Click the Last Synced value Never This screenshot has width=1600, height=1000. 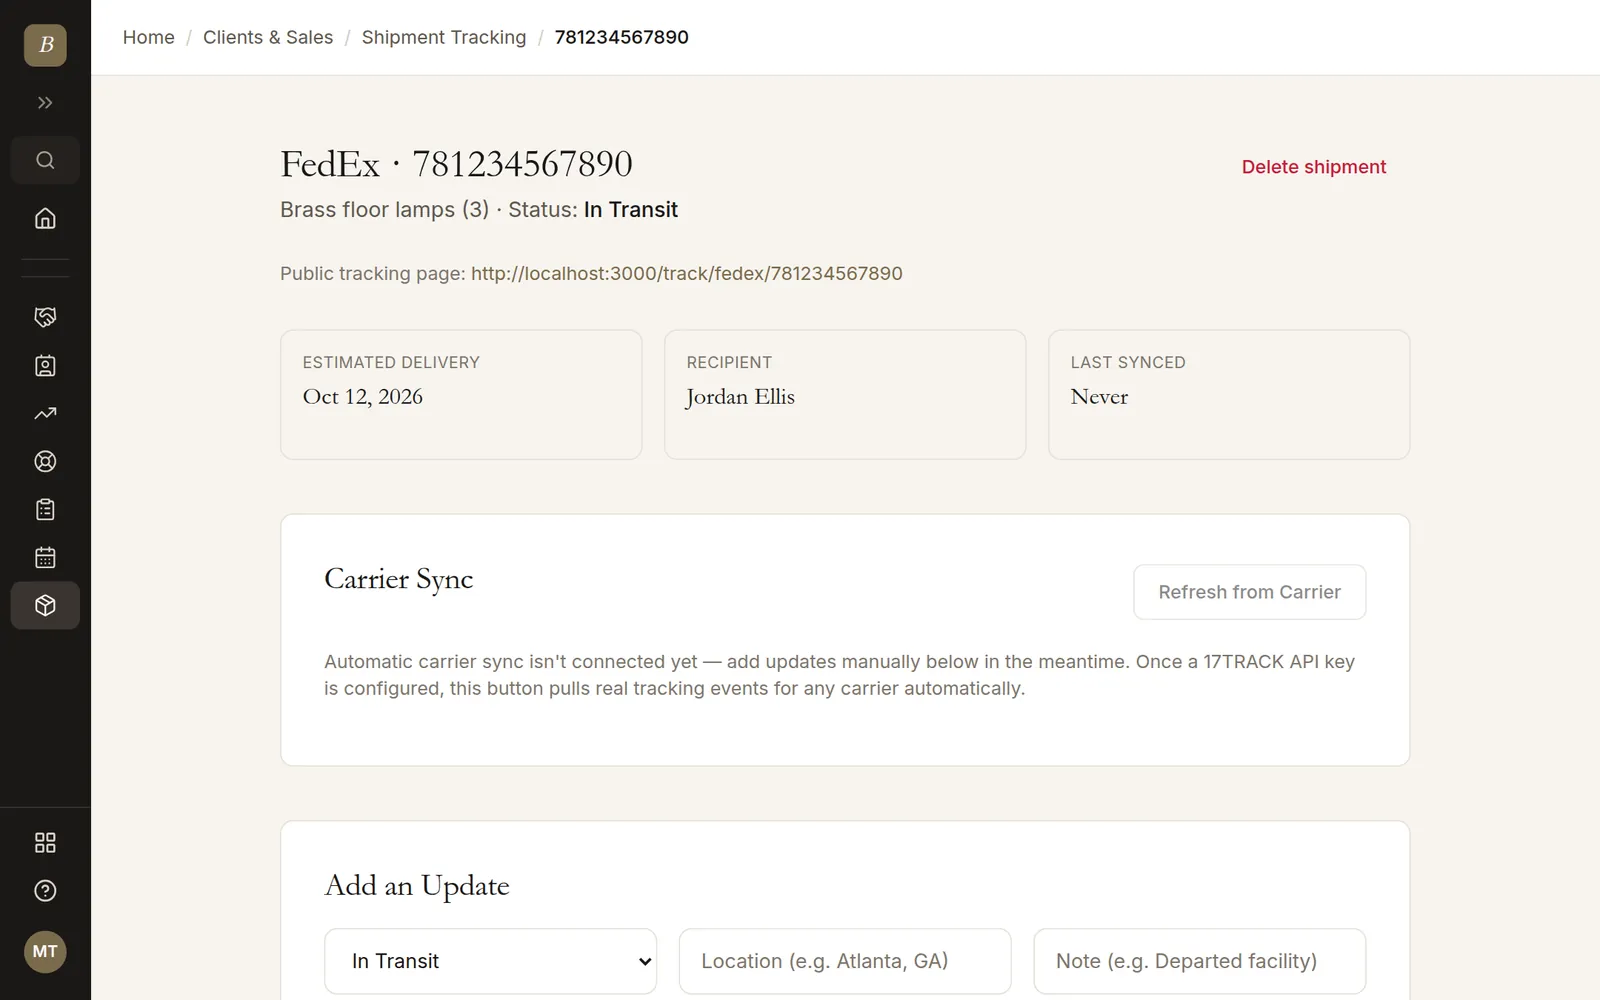point(1099,397)
